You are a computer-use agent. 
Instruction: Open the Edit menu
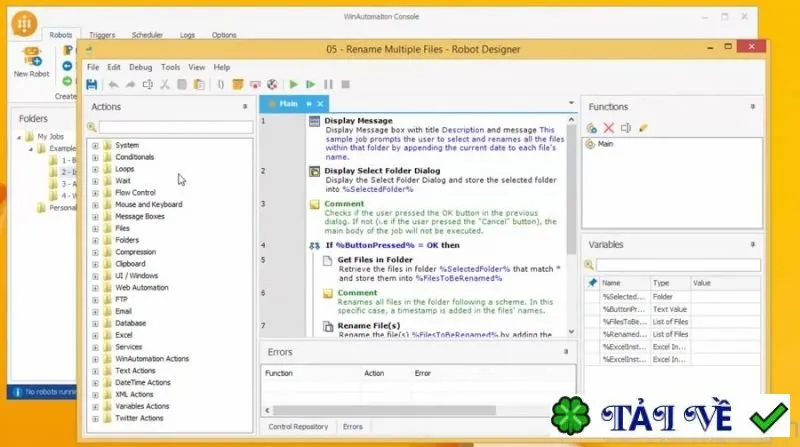(114, 67)
